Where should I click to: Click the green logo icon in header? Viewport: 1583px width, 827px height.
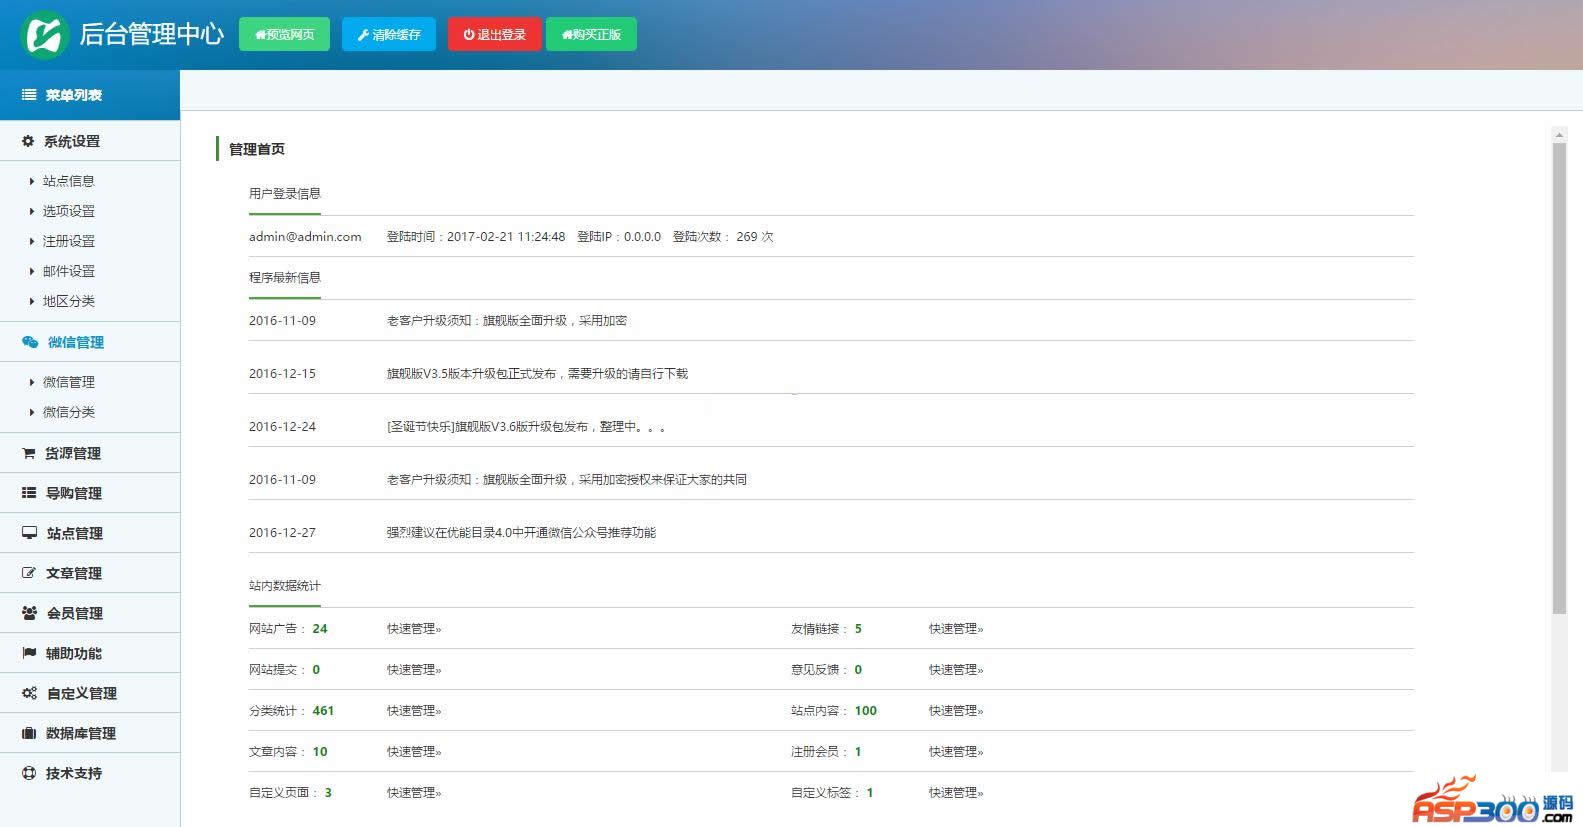(x=44, y=34)
